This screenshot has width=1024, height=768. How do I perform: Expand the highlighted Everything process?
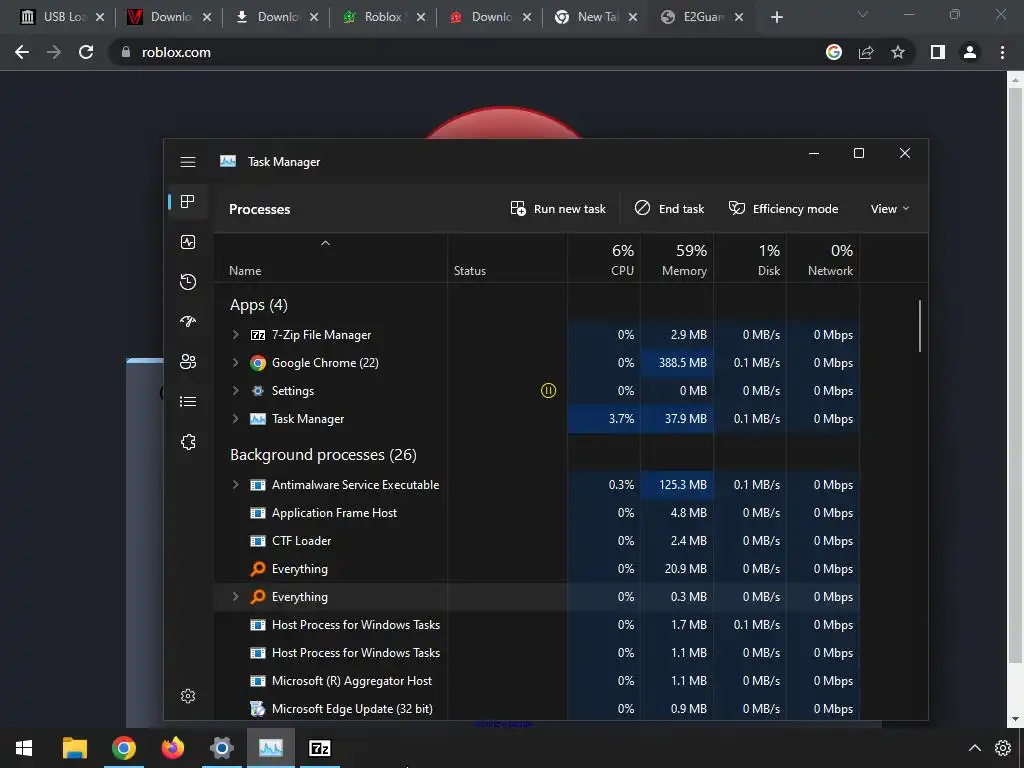click(x=236, y=596)
